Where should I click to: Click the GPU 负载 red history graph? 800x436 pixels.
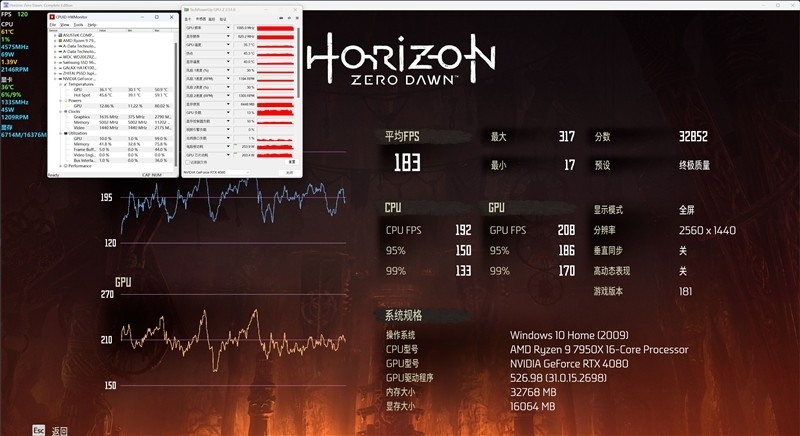coord(276,112)
